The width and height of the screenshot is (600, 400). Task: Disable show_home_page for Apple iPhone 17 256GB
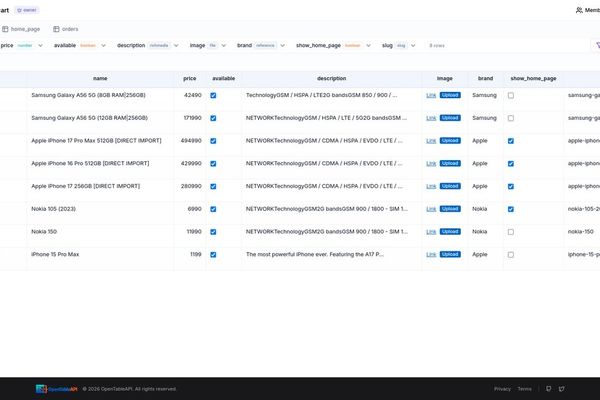tap(511, 186)
